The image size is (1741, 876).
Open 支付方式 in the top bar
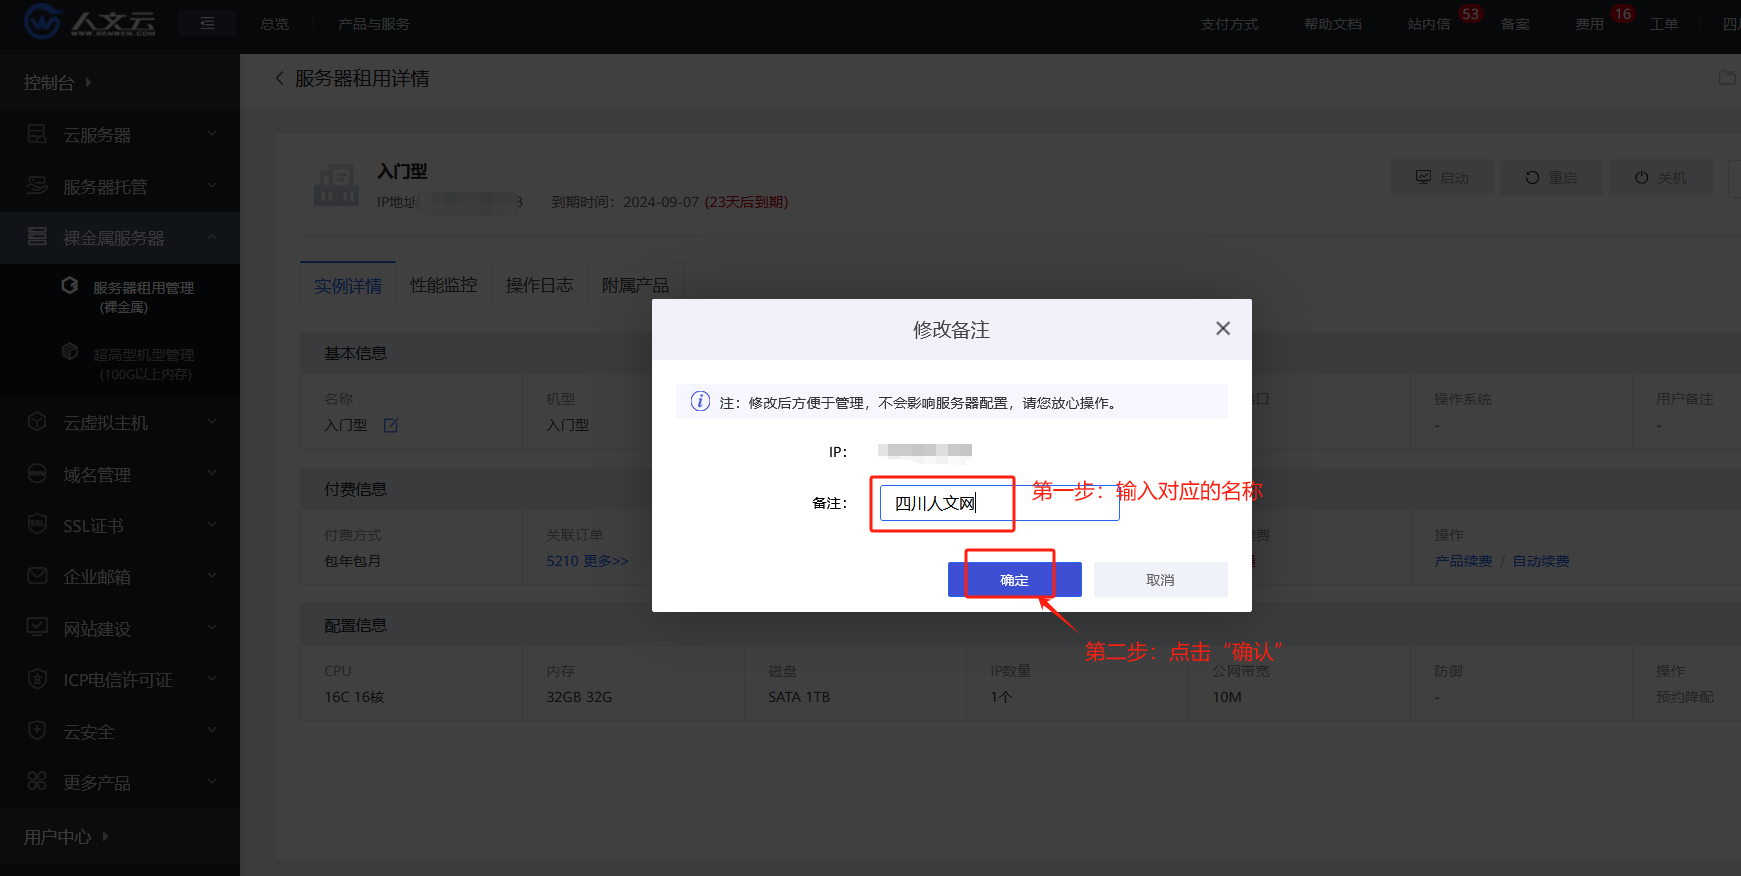pos(1230,24)
